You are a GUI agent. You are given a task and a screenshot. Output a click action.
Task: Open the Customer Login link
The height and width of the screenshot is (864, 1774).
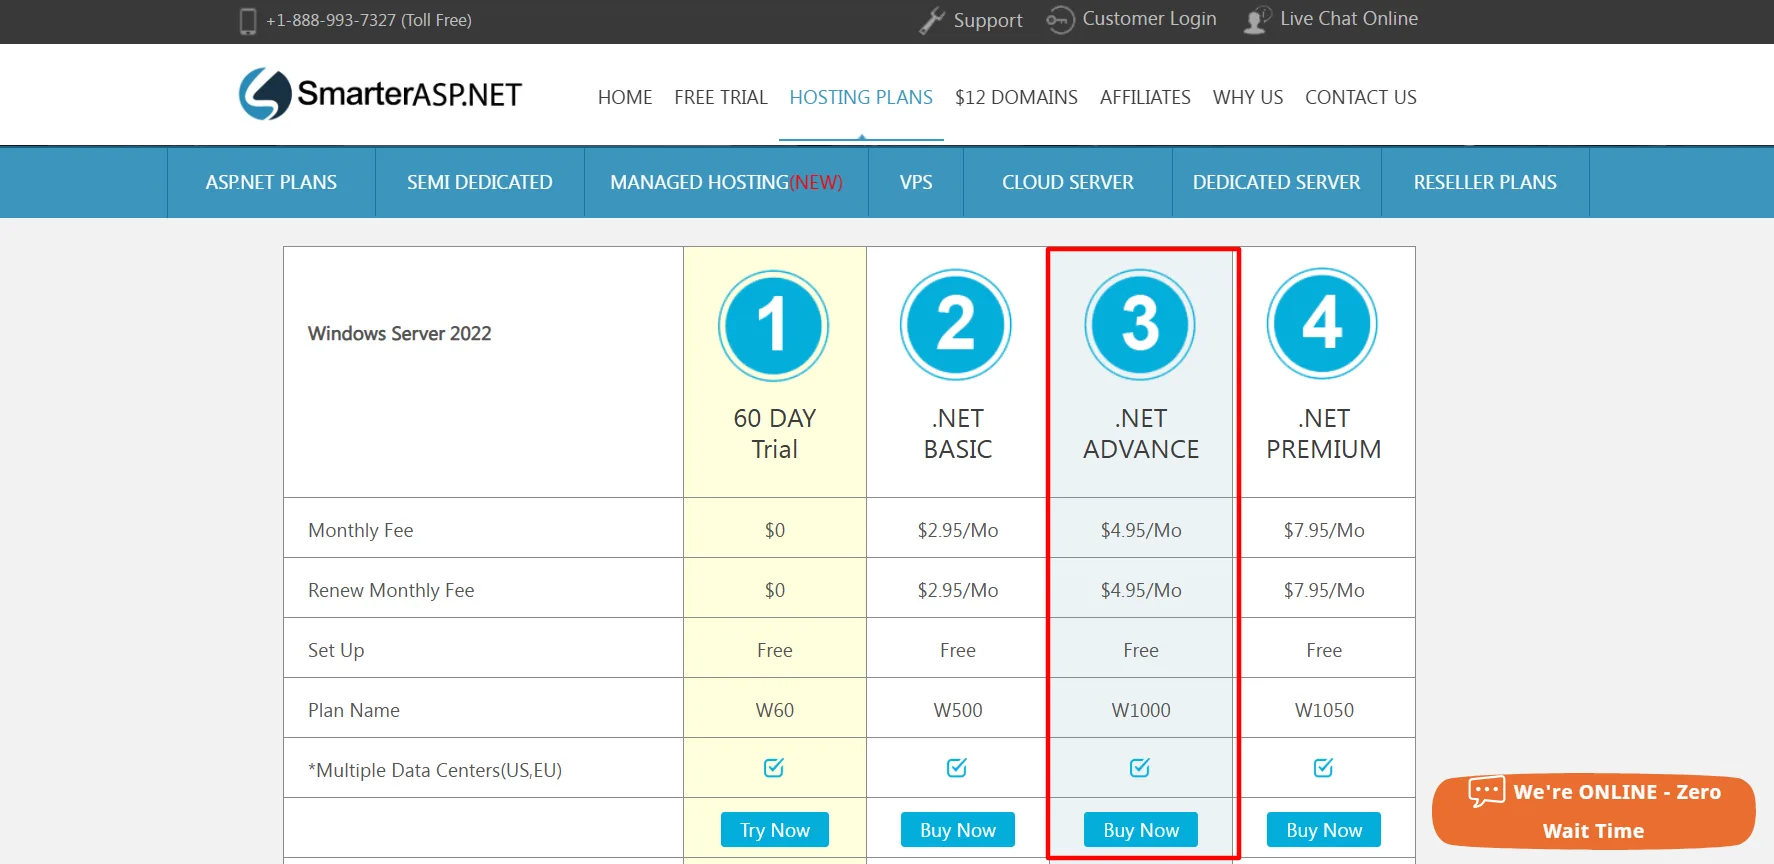(1149, 19)
